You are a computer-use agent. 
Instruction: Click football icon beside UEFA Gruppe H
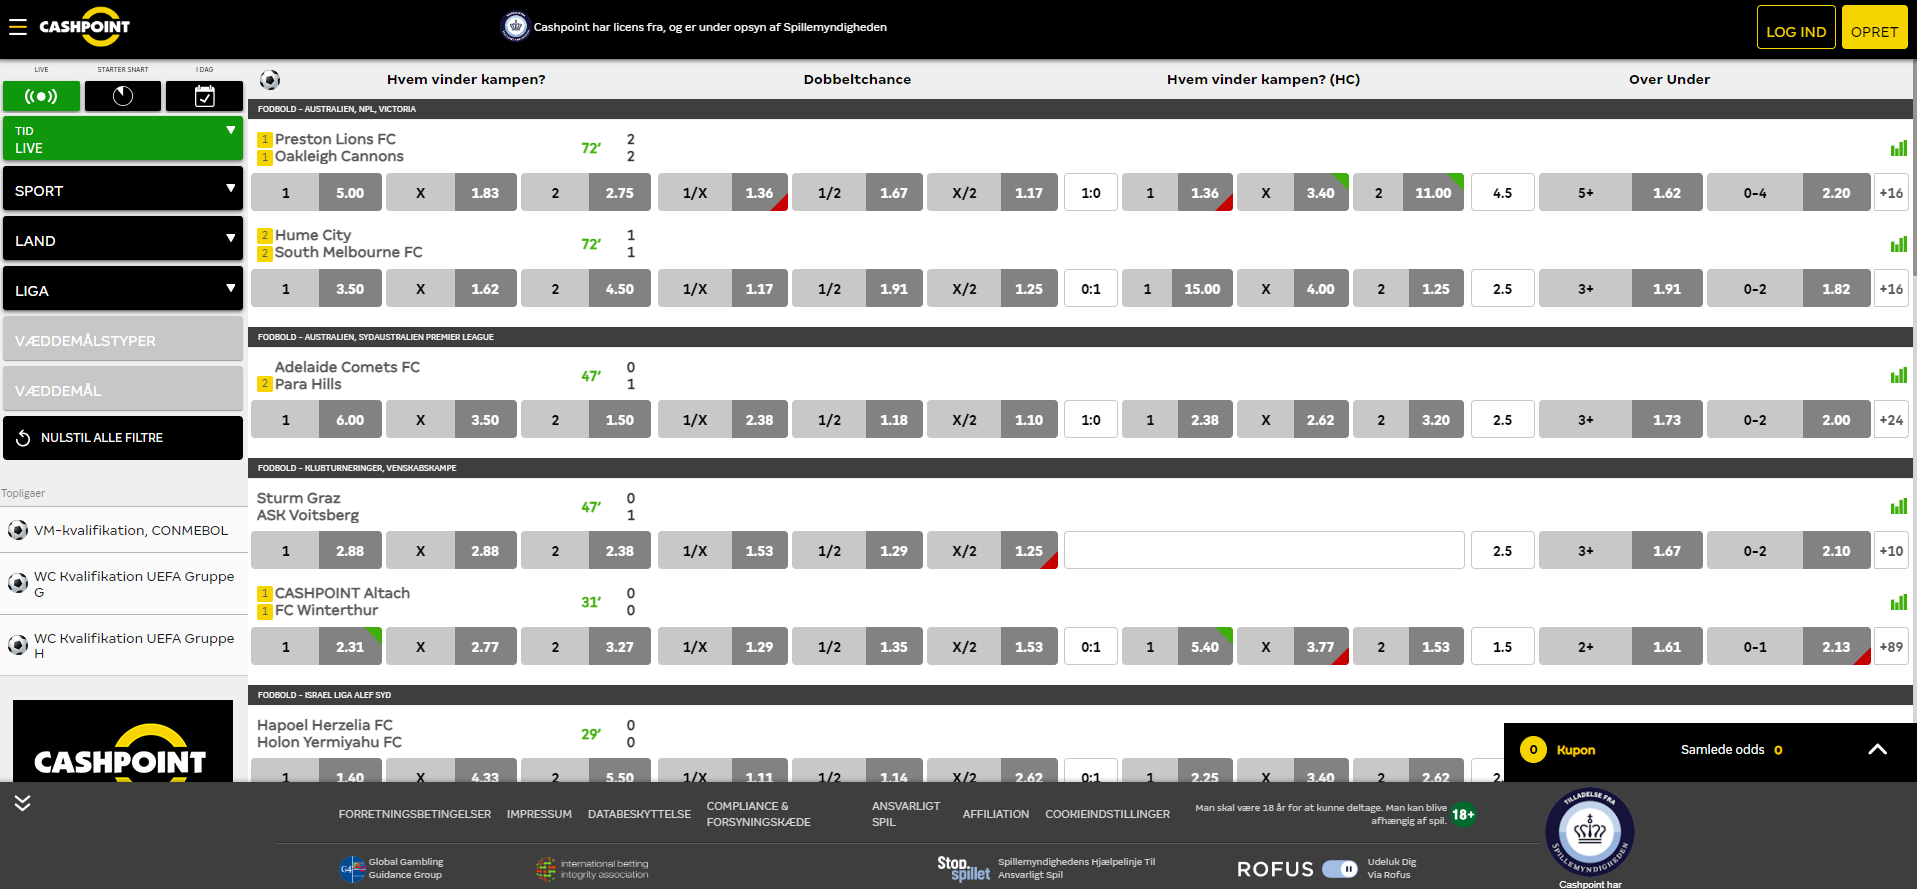tap(18, 645)
